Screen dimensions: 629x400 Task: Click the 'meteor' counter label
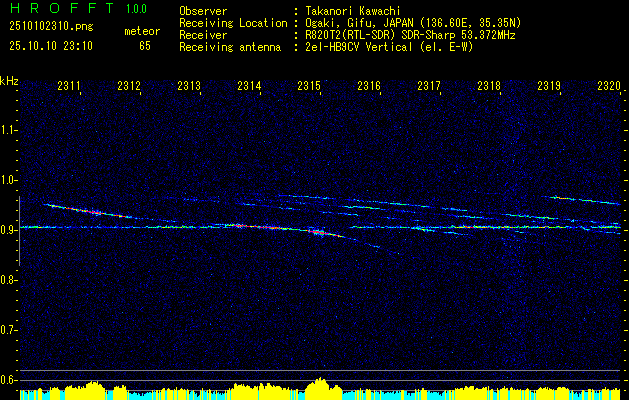(142, 31)
